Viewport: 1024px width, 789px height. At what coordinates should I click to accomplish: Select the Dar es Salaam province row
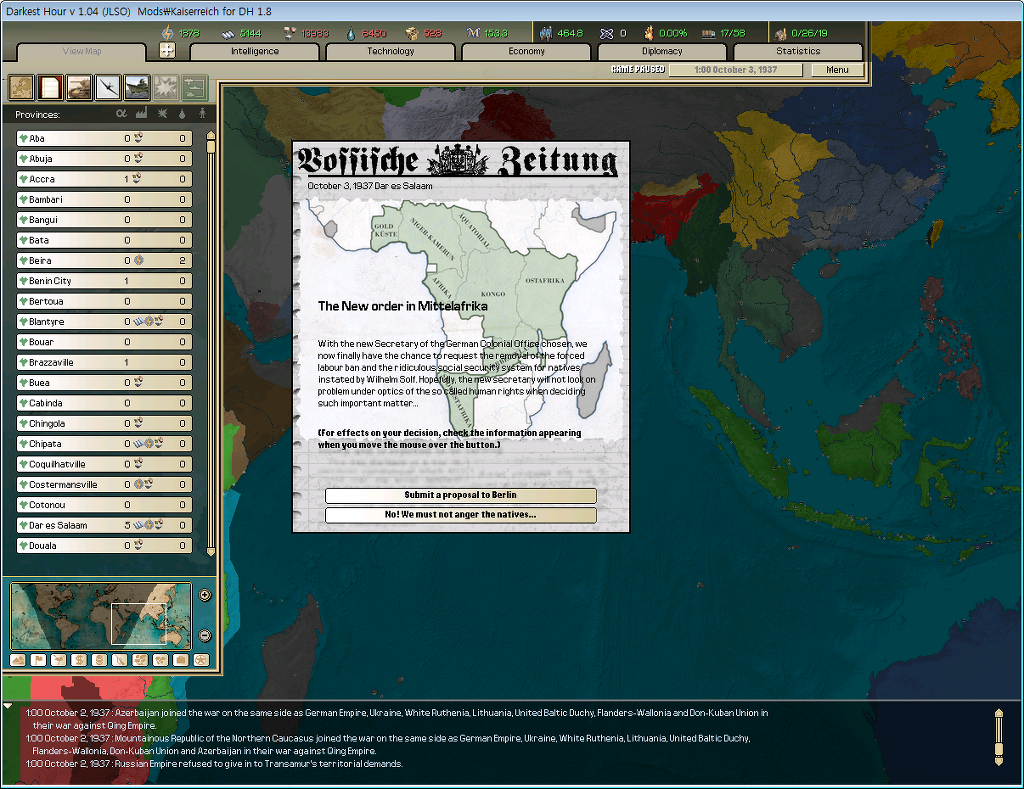[x=104, y=525]
